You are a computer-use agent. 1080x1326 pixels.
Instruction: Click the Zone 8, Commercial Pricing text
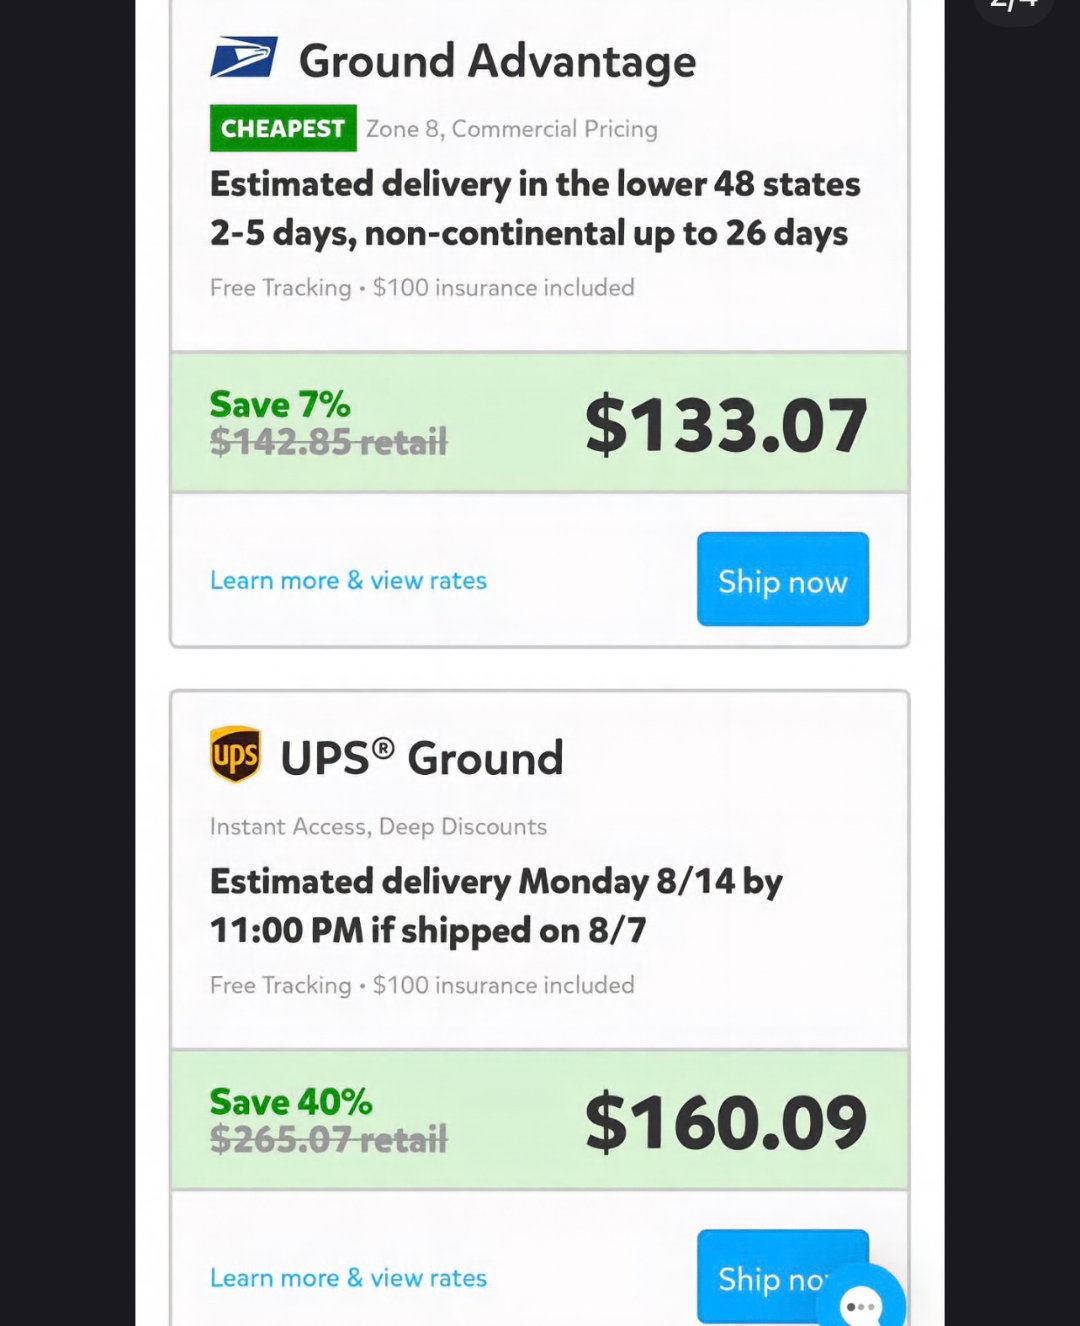tap(511, 129)
